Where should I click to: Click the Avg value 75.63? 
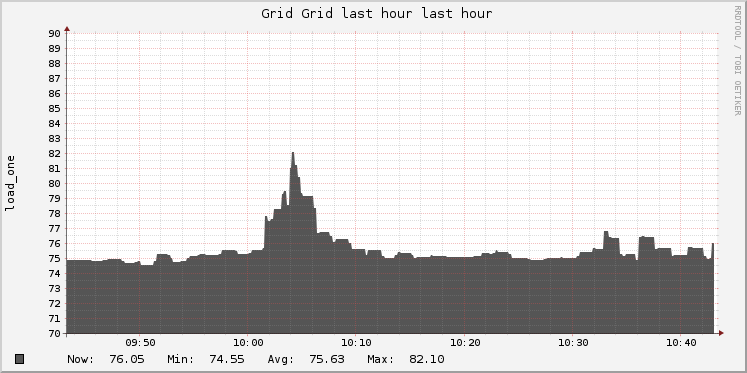click(326, 359)
